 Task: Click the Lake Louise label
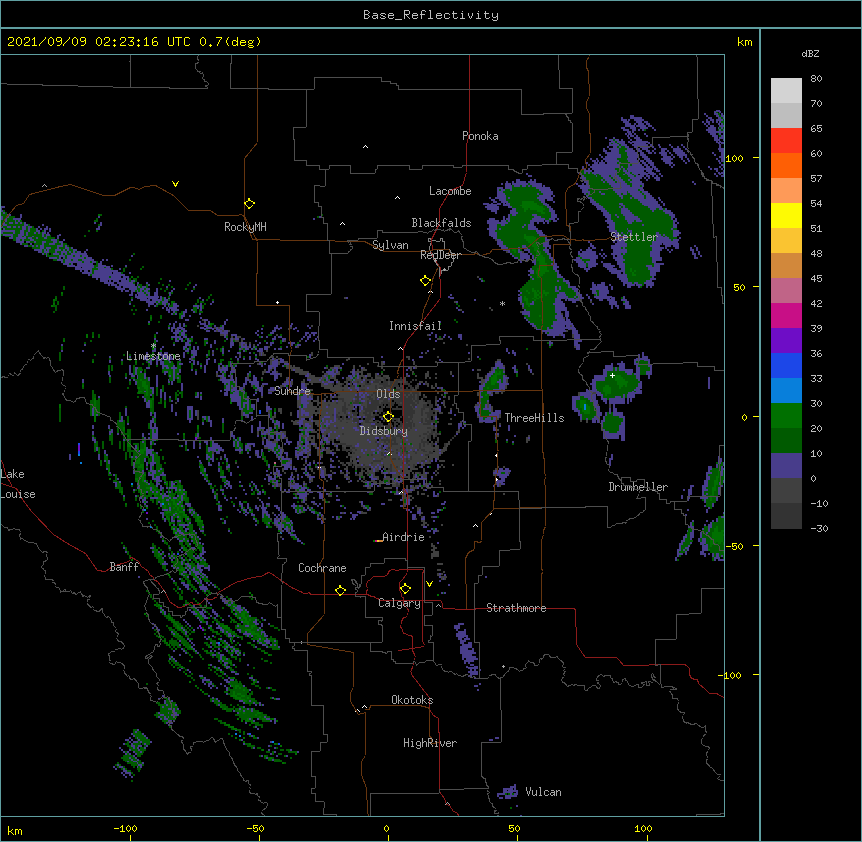pyautogui.click(x=18, y=484)
